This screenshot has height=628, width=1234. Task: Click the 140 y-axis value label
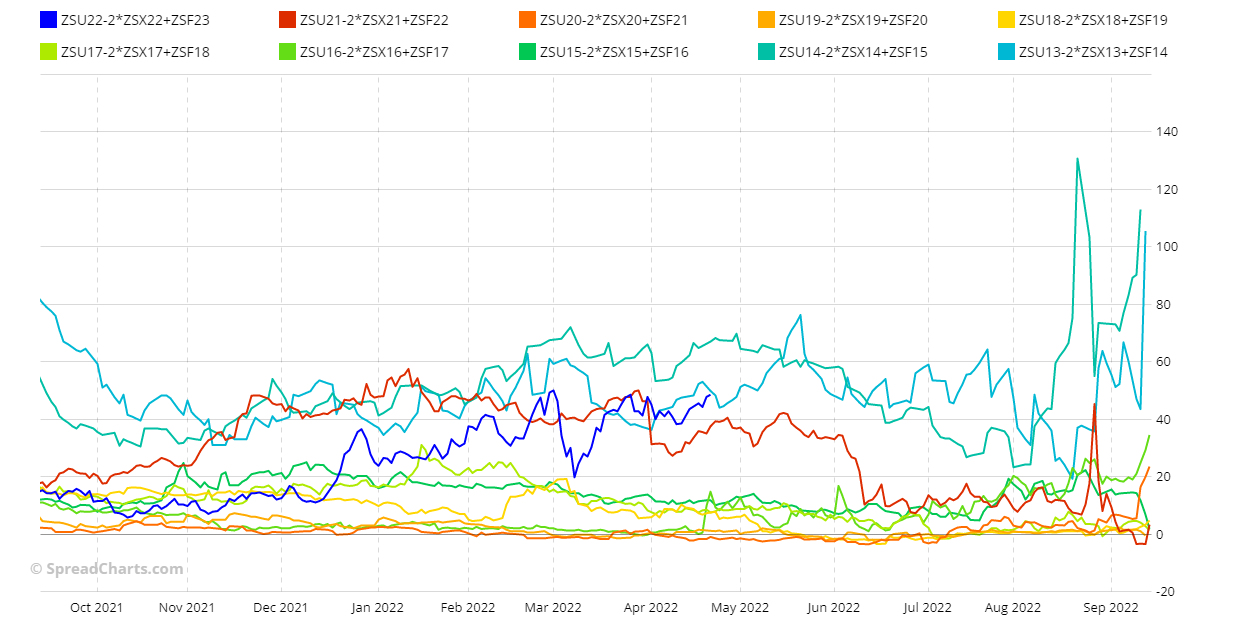(x=1167, y=132)
